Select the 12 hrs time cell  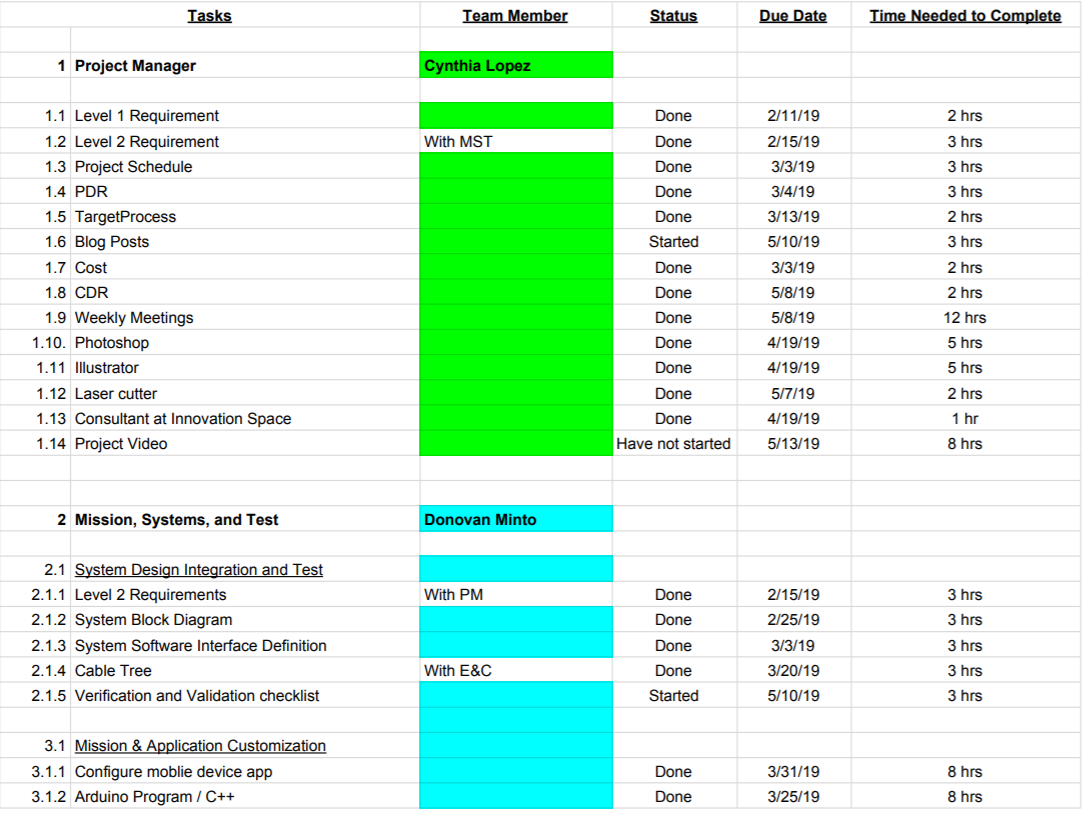tap(964, 318)
